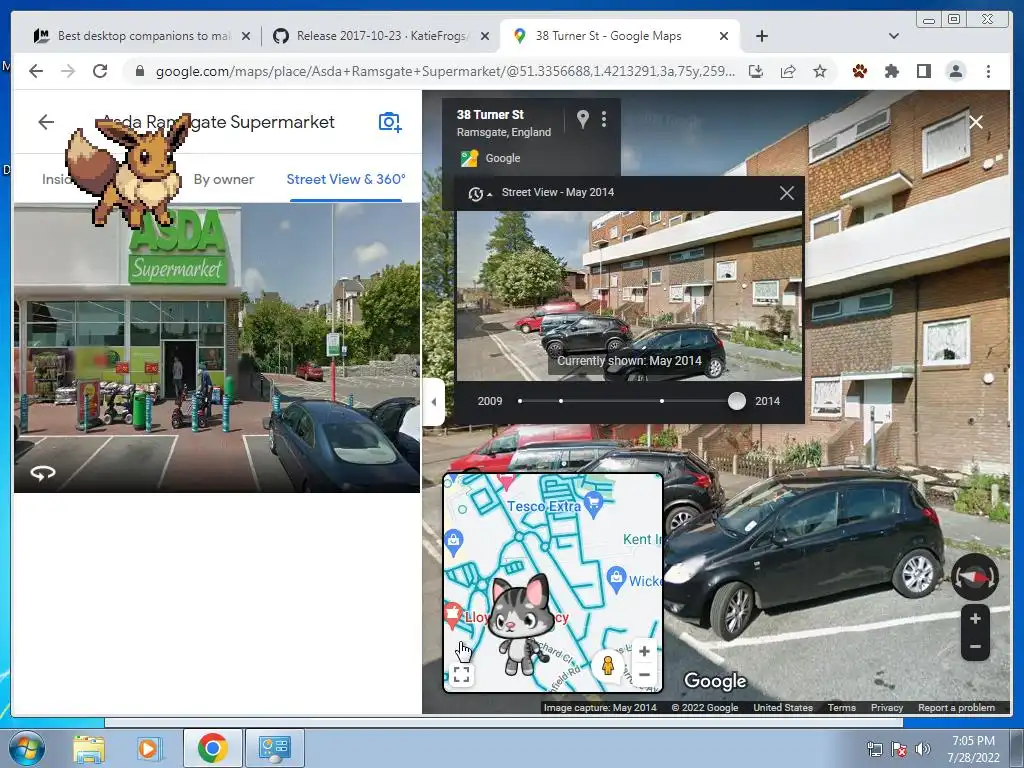This screenshot has height=768, width=1024.
Task: Launch Windows Media Player from taskbar
Action: pos(148,748)
